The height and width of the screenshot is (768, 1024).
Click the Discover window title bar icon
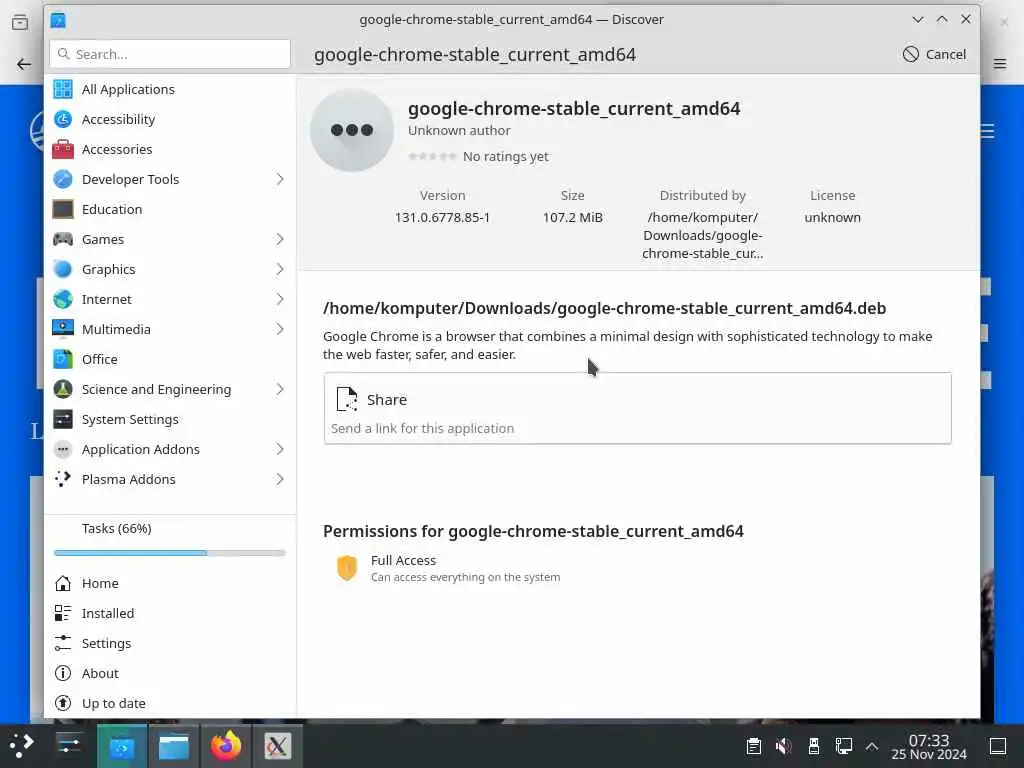click(x=58, y=20)
